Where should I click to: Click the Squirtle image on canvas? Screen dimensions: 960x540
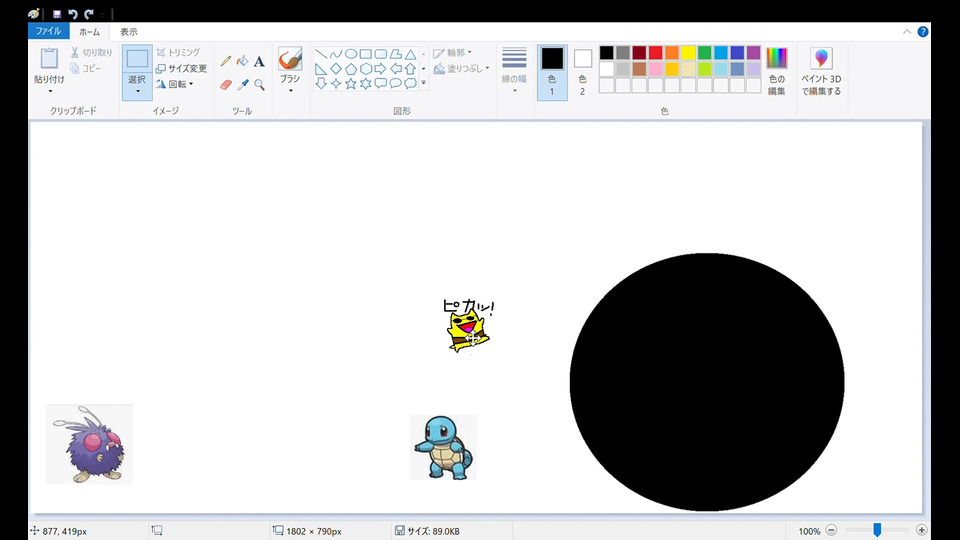coord(443,447)
